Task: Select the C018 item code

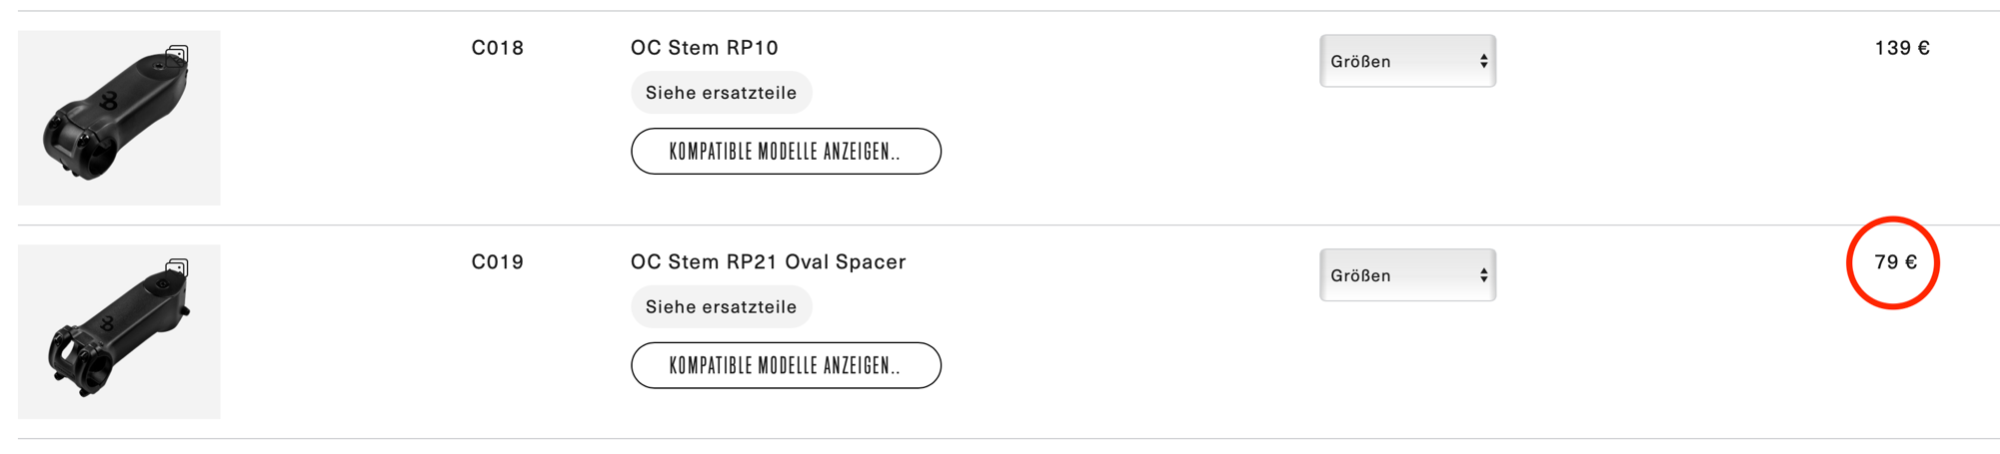Action: pos(497,48)
